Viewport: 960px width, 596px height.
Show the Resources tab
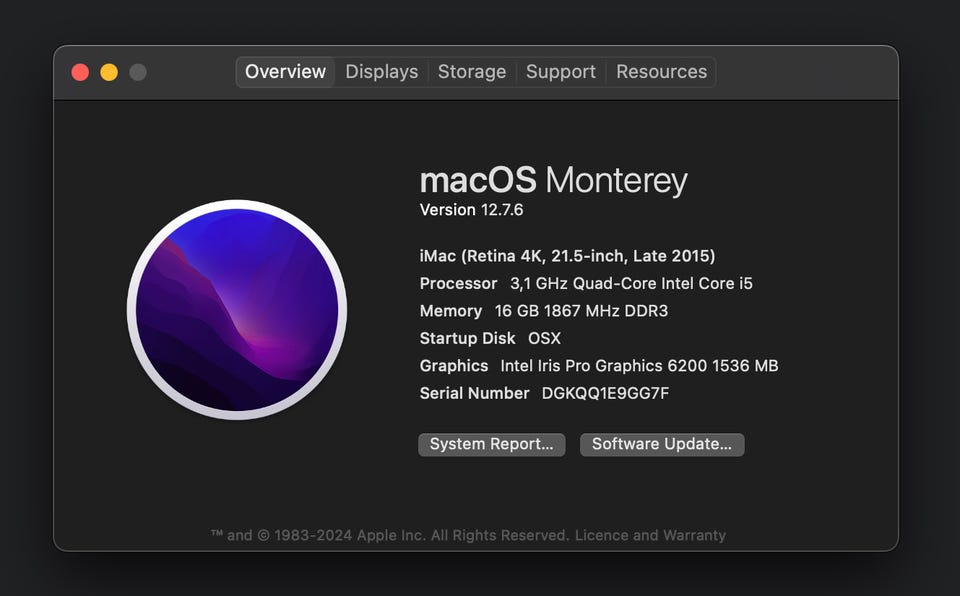pyautogui.click(x=661, y=72)
